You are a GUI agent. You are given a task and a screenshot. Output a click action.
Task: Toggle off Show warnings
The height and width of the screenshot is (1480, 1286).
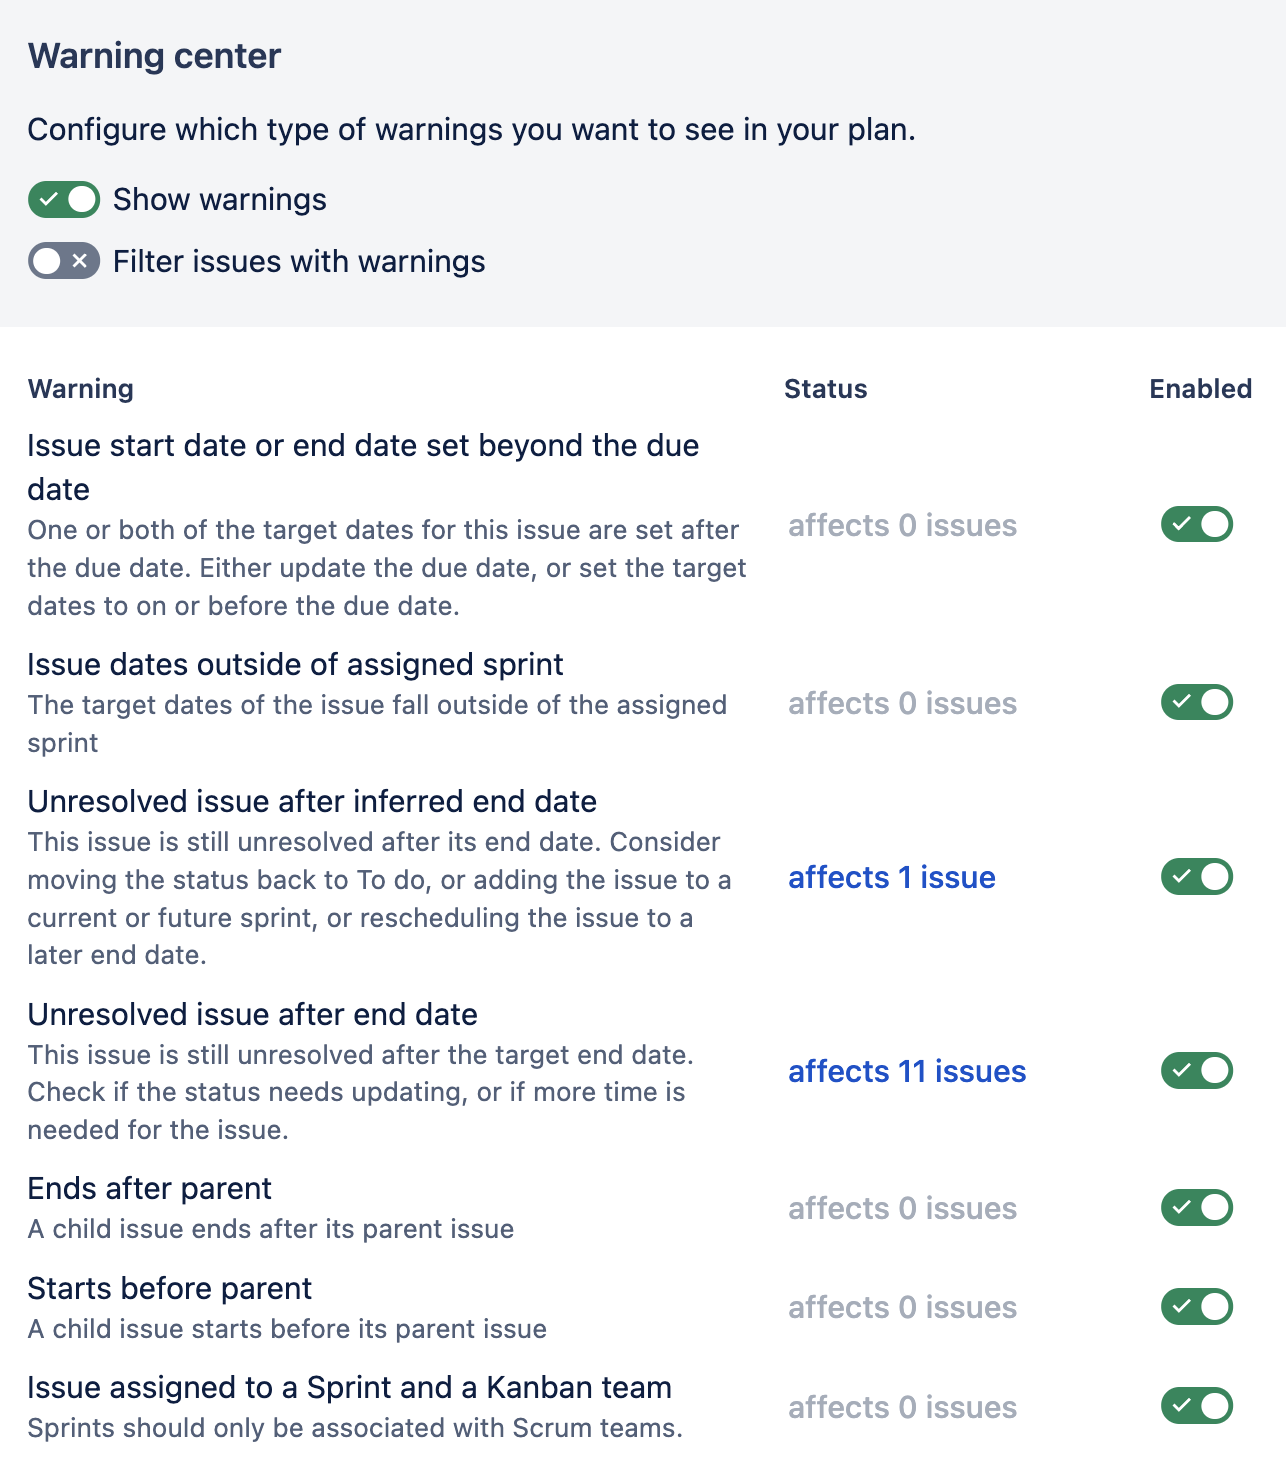[x=62, y=199]
